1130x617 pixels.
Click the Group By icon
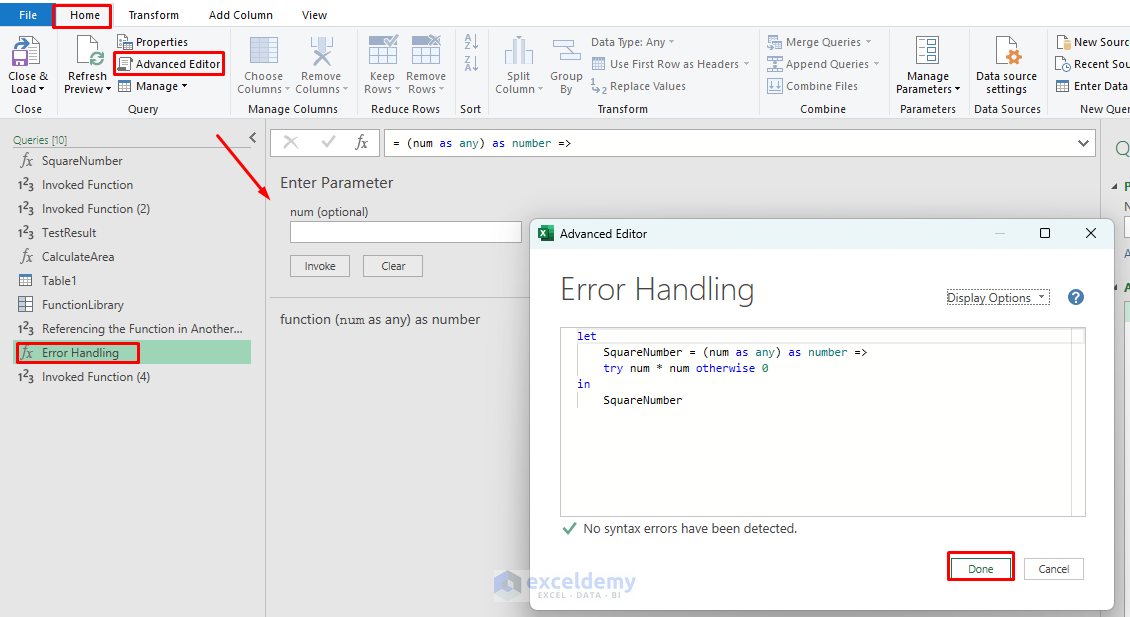(566, 50)
